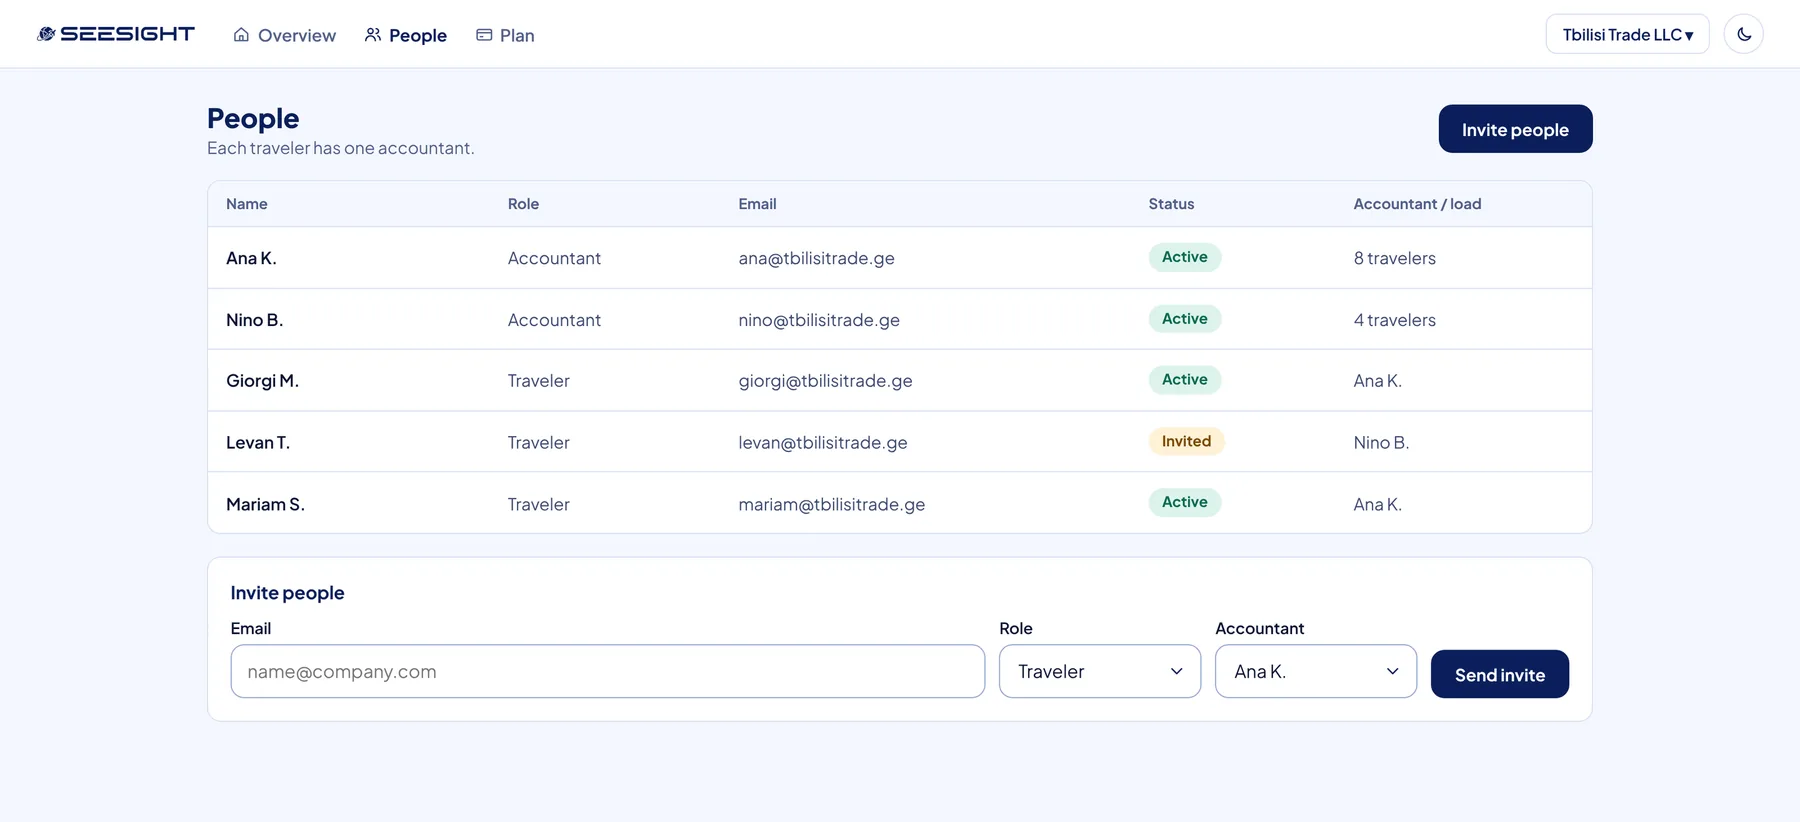Click email nino@tbilisitrade.ge
Screen dimensions: 1800x822
819,320
